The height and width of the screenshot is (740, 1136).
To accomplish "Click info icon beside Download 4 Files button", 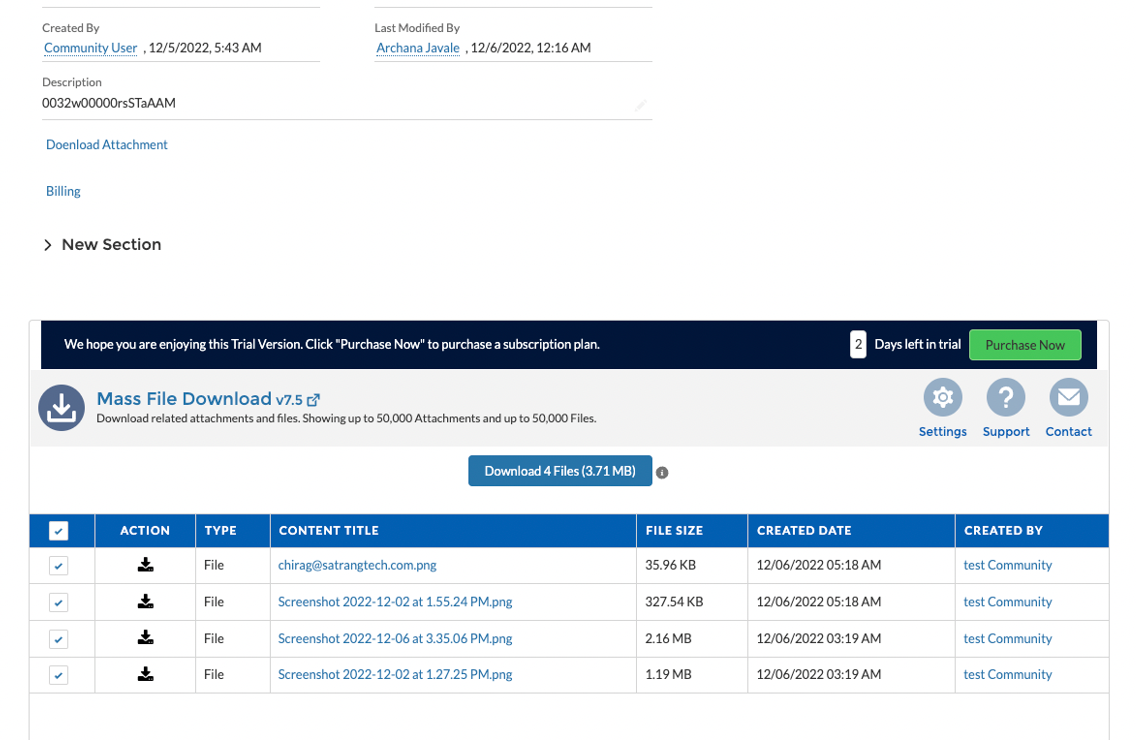I will (662, 473).
